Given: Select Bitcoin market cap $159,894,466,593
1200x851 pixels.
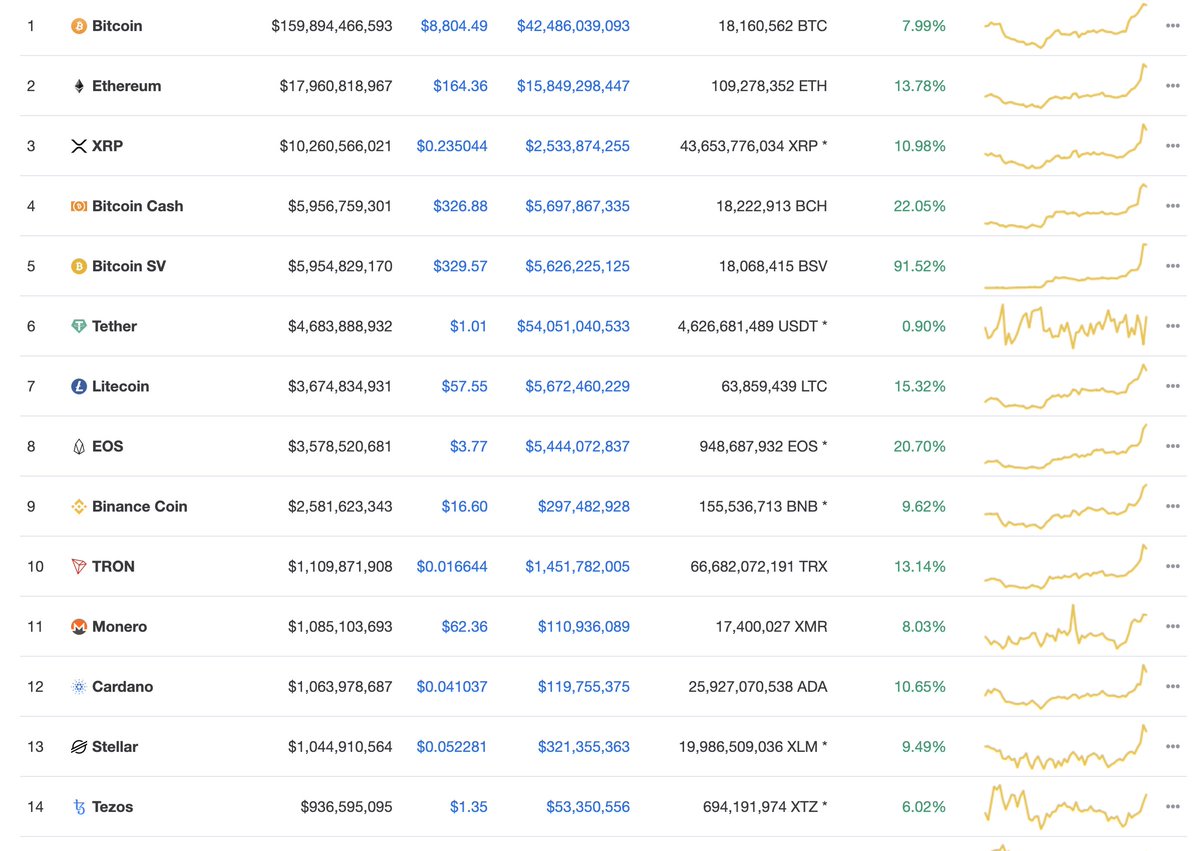Looking at the screenshot, I should tap(331, 26).
